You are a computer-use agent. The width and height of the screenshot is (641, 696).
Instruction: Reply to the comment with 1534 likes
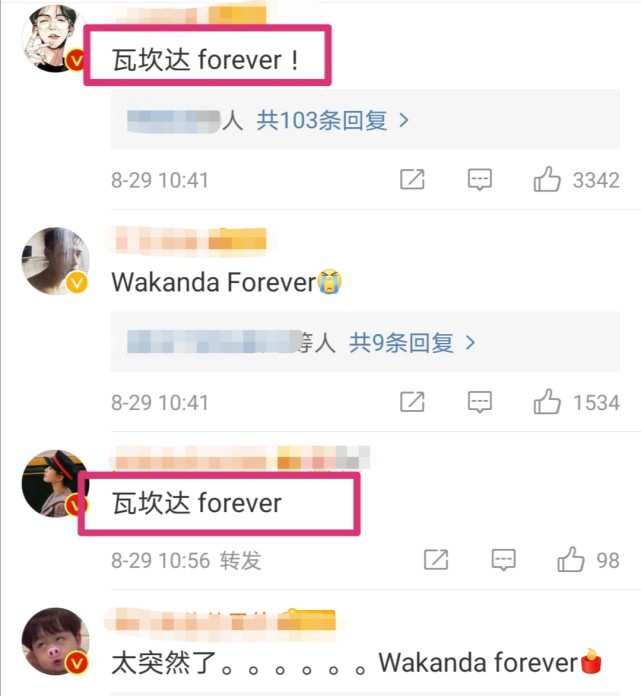[x=480, y=402]
